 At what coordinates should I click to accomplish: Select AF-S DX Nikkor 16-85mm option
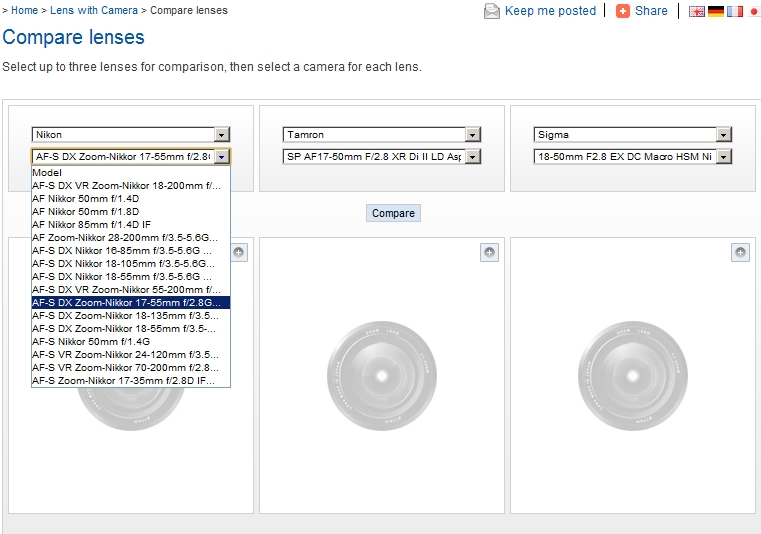tap(131, 250)
